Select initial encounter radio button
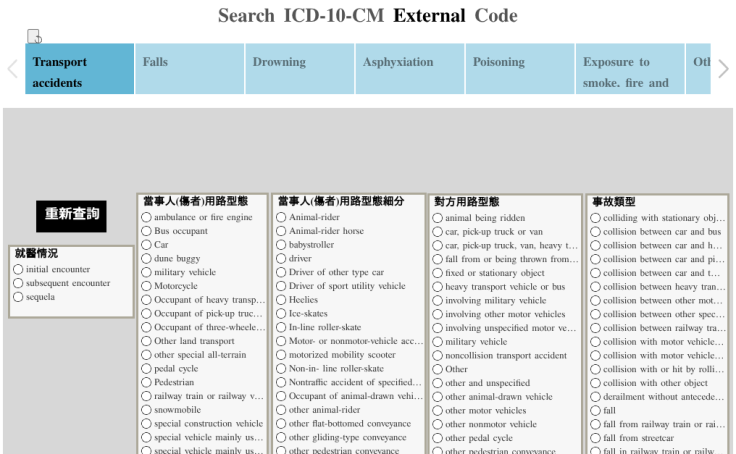 [18, 269]
